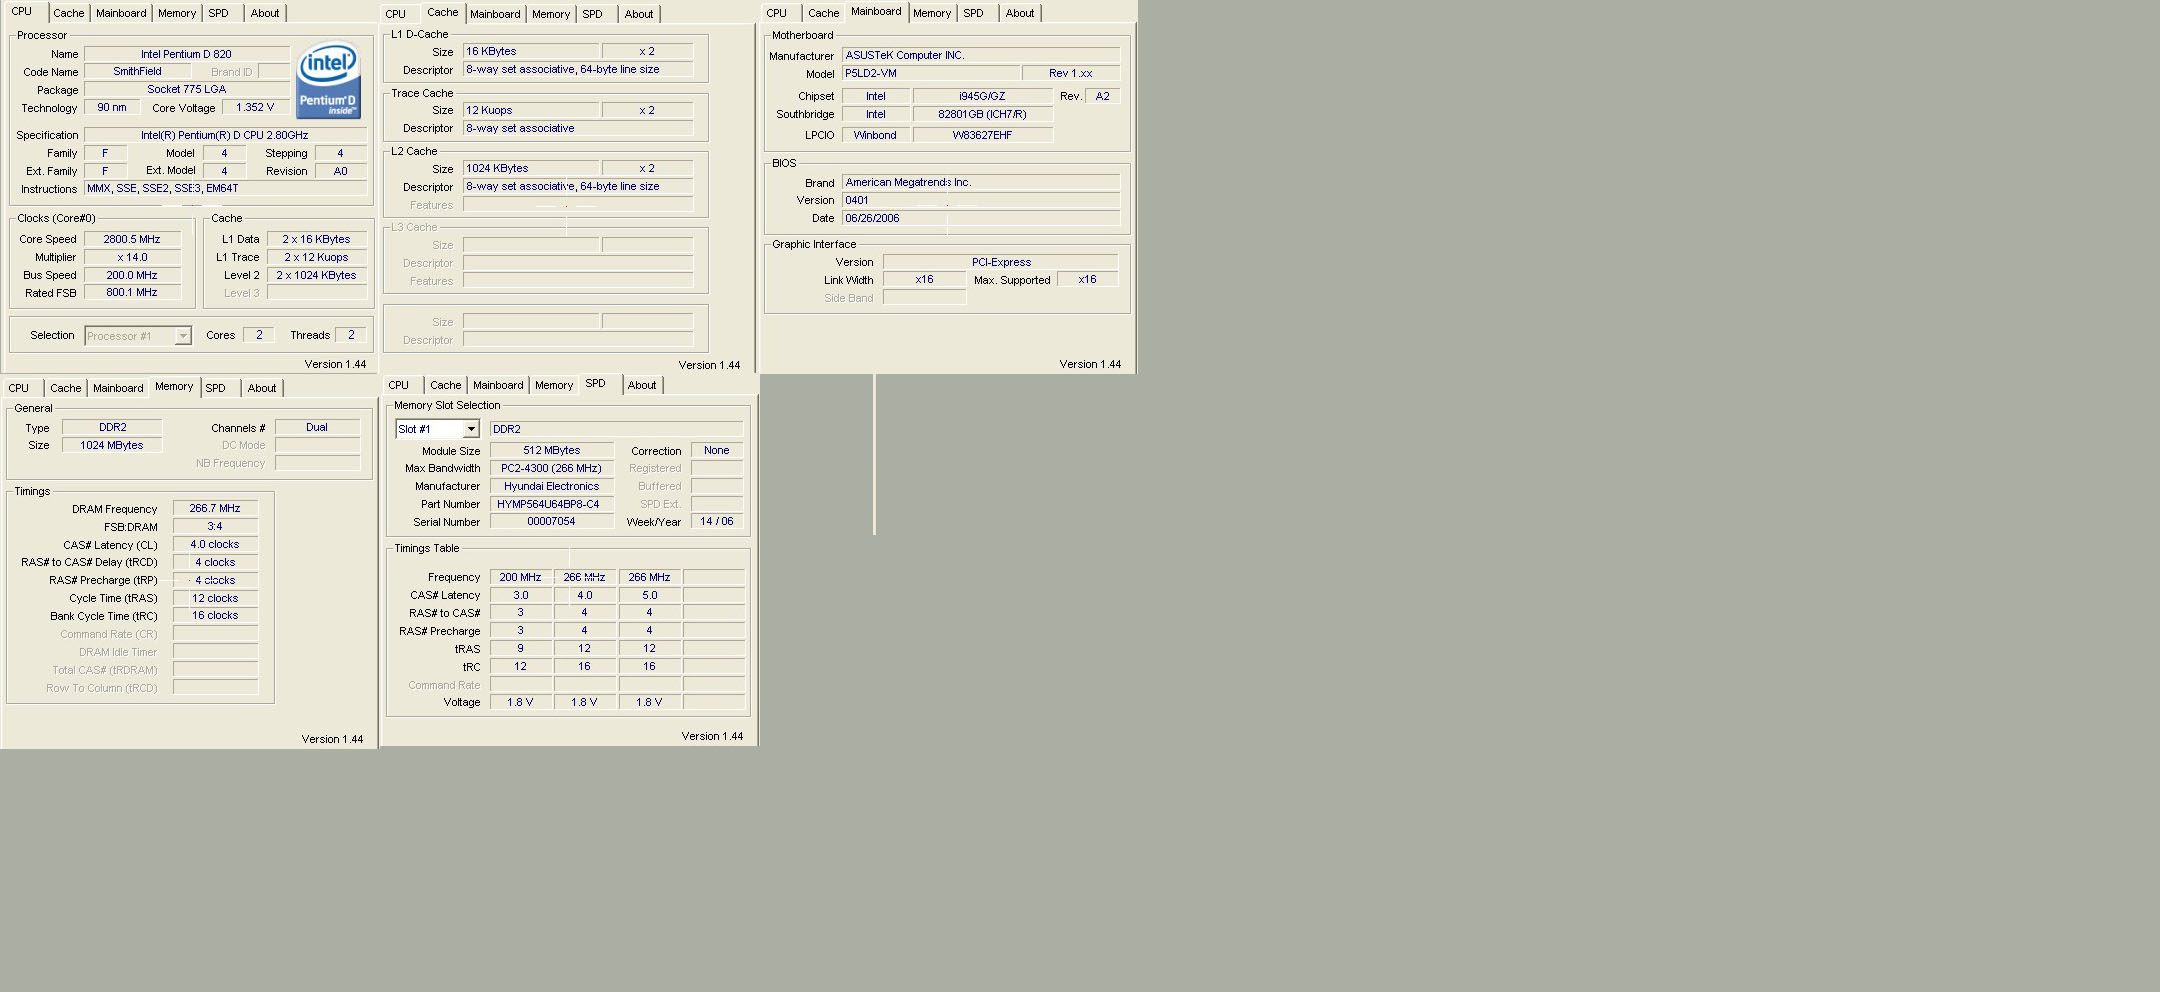Select the 200 MHz Frequency cell in Timings Table
2160x992 pixels.
click(520, 578)
